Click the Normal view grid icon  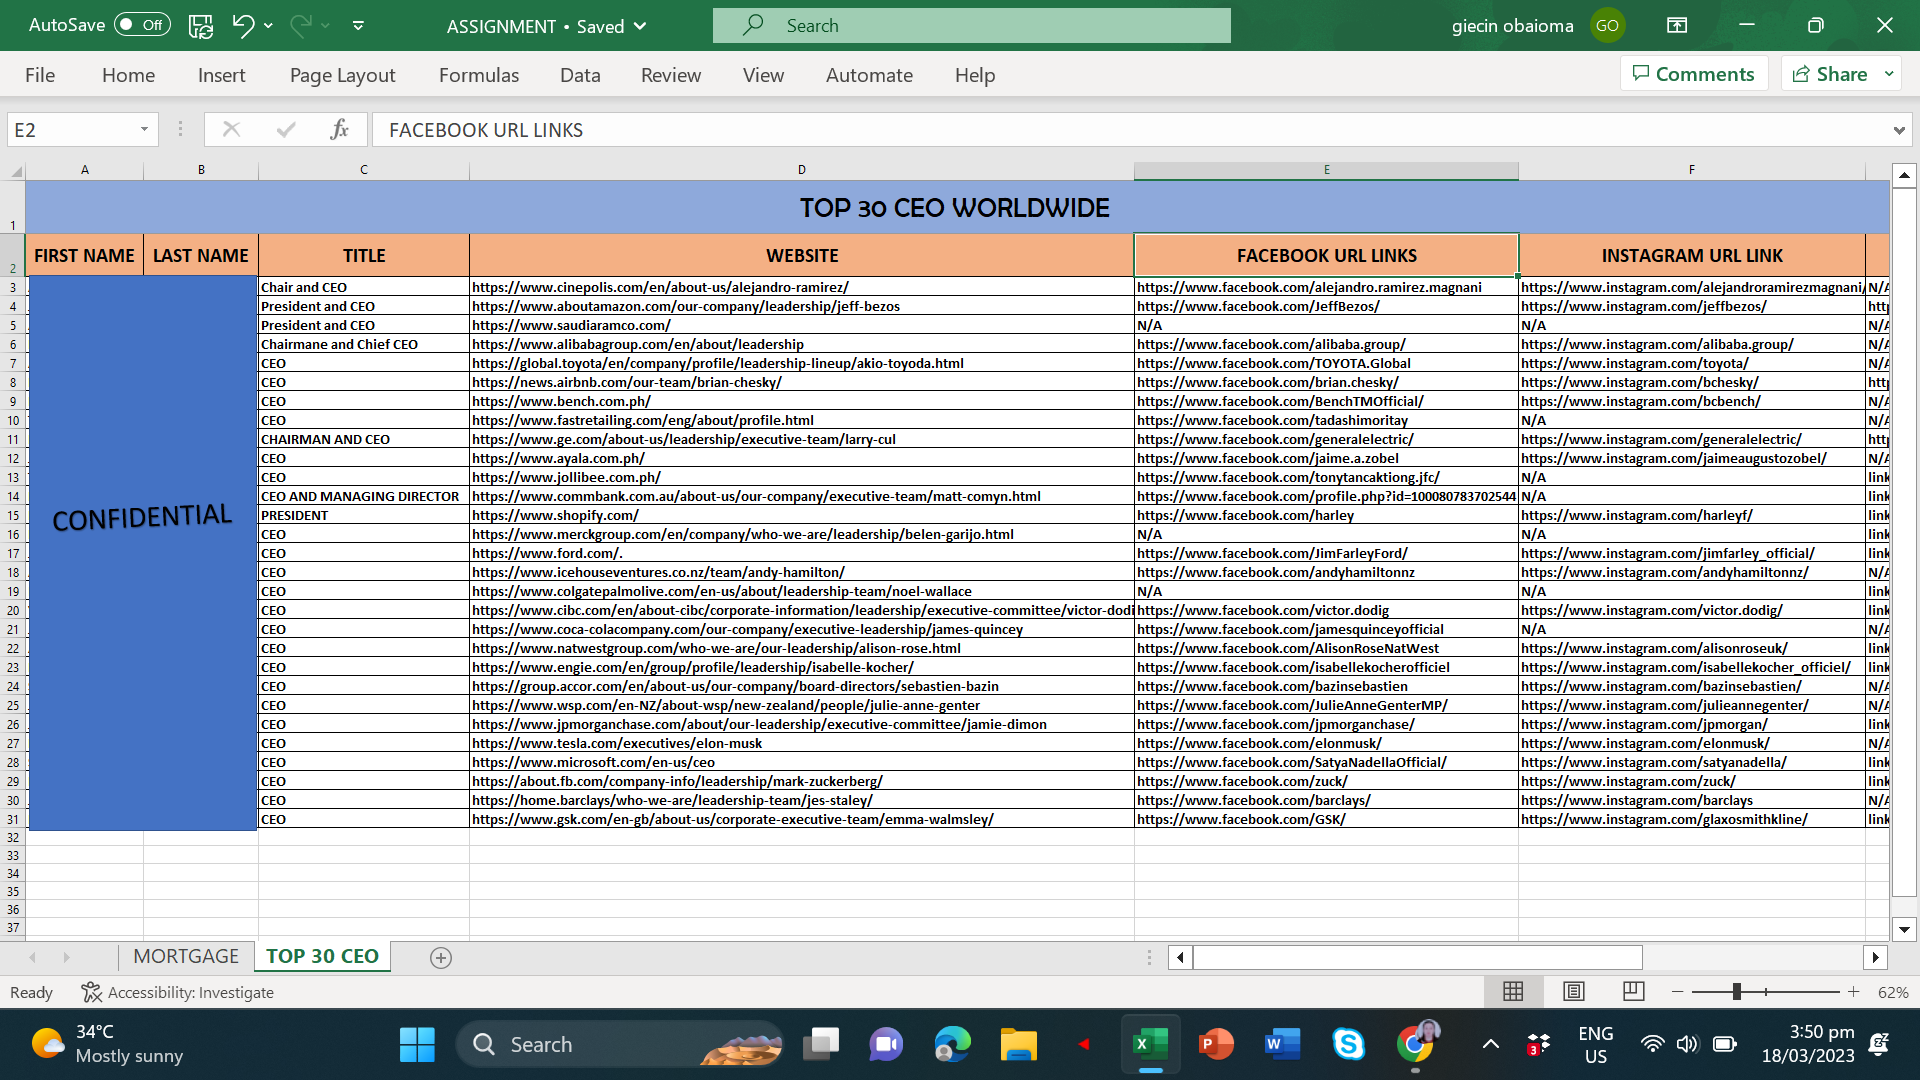tap(1513, 991)
